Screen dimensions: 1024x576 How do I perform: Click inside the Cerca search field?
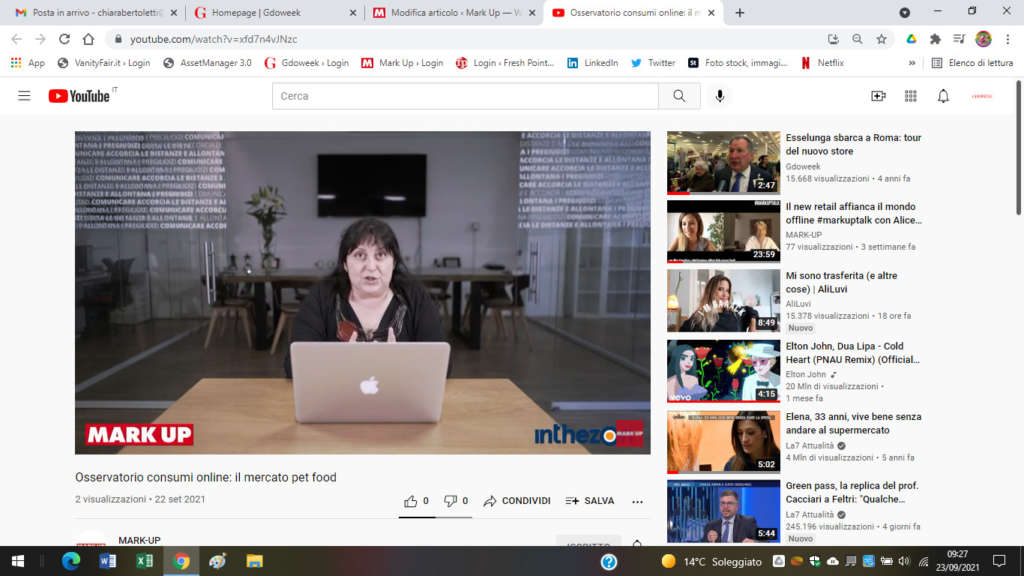click(x=465, y=96)
